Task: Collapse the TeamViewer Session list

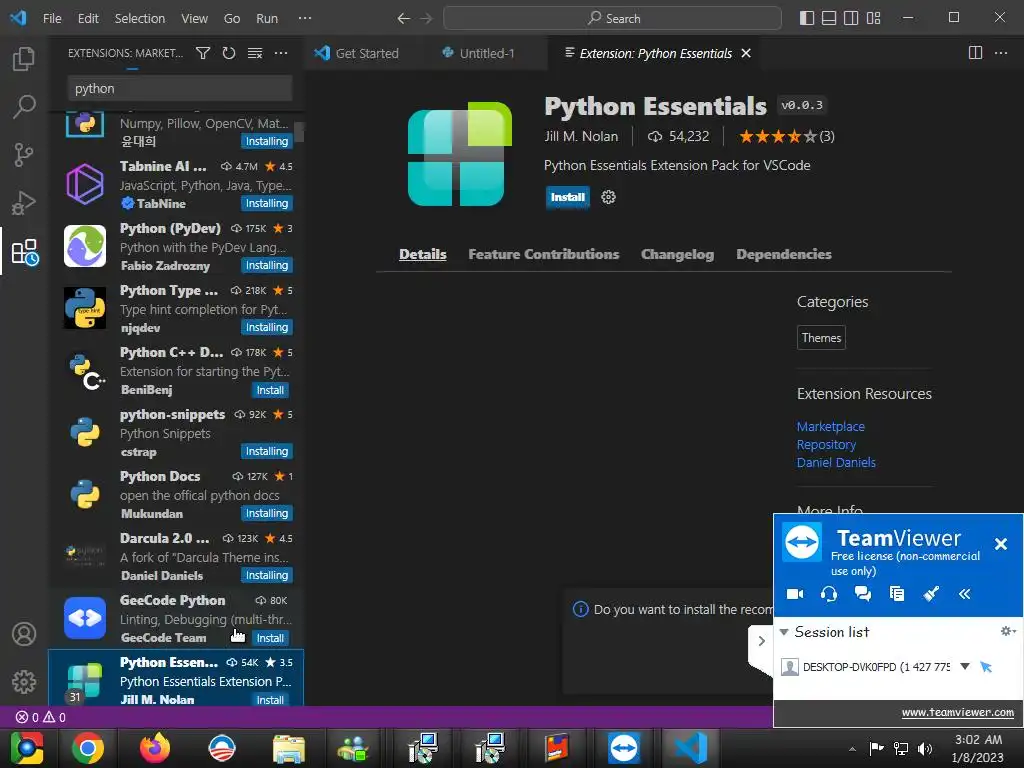Action: click(x=784, y=632)
